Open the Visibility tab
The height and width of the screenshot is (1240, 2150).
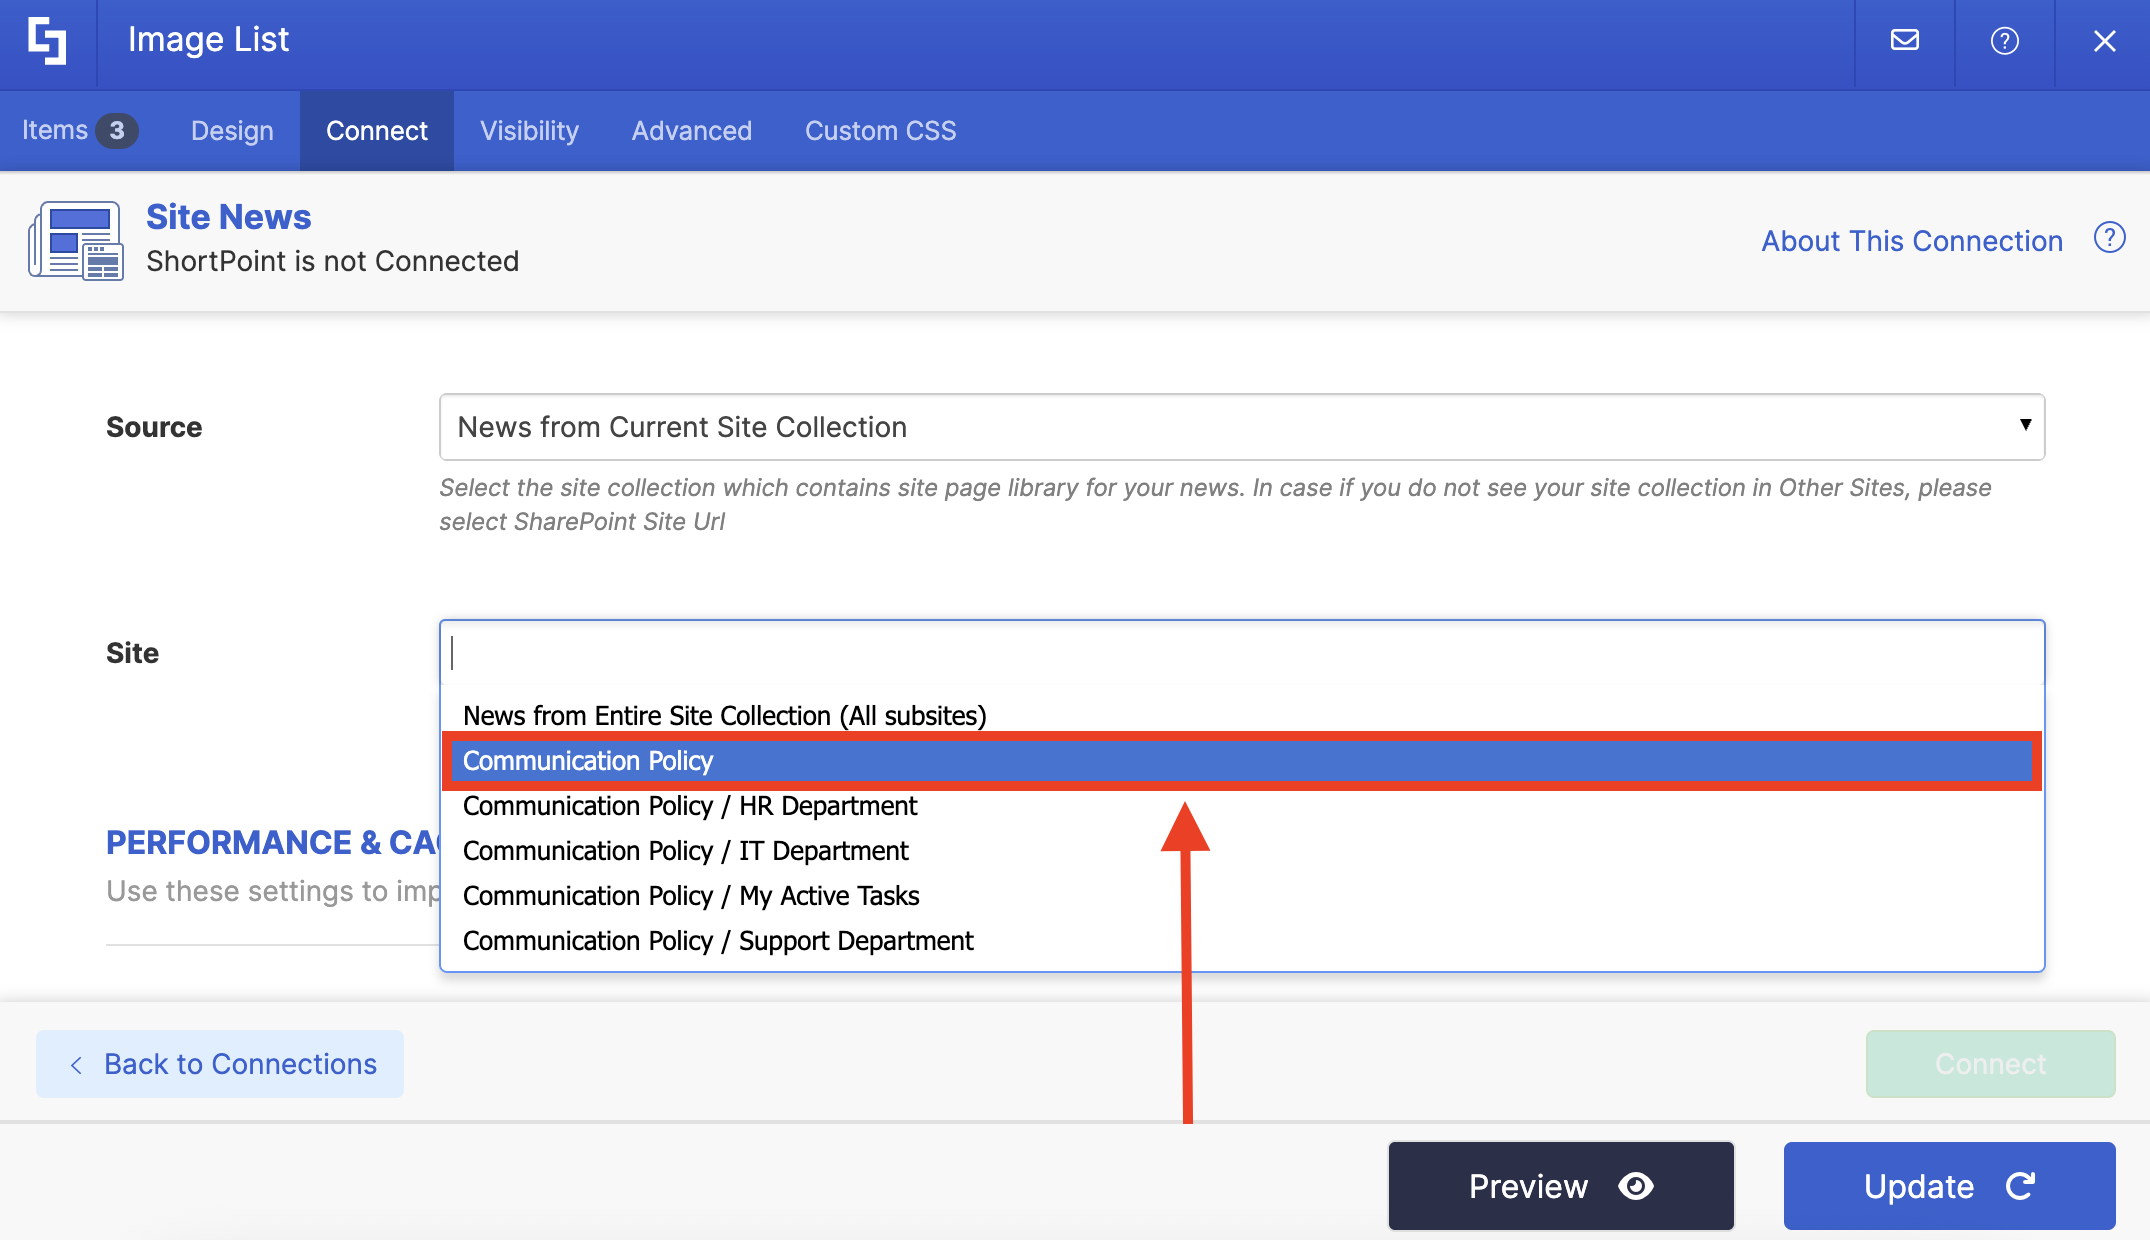(x=529, y=131)
